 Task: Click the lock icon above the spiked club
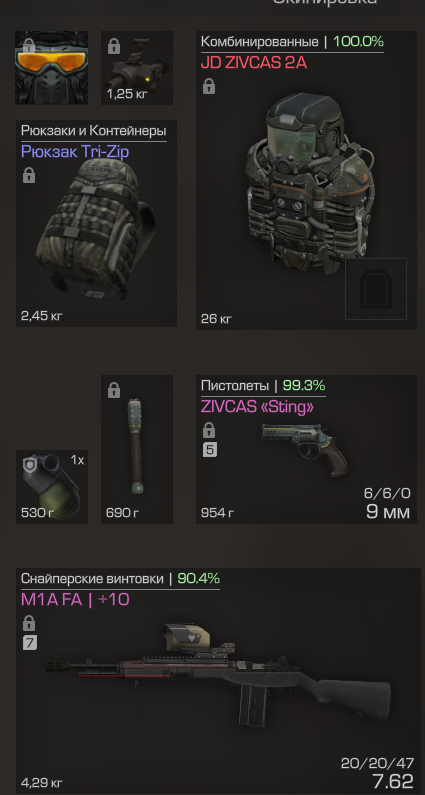(x=114, y=390)
